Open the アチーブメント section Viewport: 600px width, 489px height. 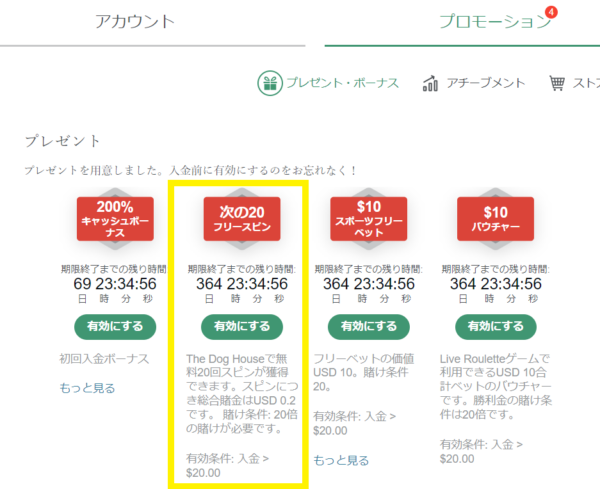pyautogui.click(x=486, y=83)
